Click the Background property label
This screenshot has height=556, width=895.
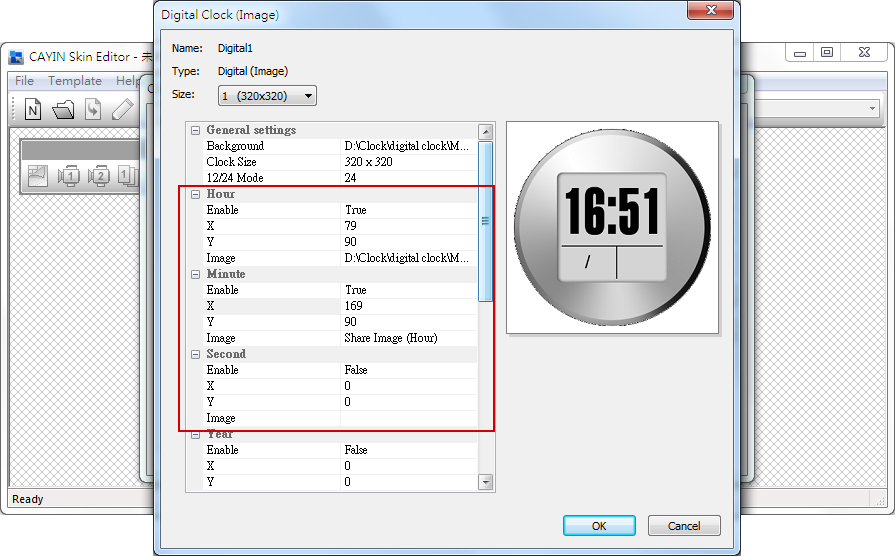tap(235, 146)
